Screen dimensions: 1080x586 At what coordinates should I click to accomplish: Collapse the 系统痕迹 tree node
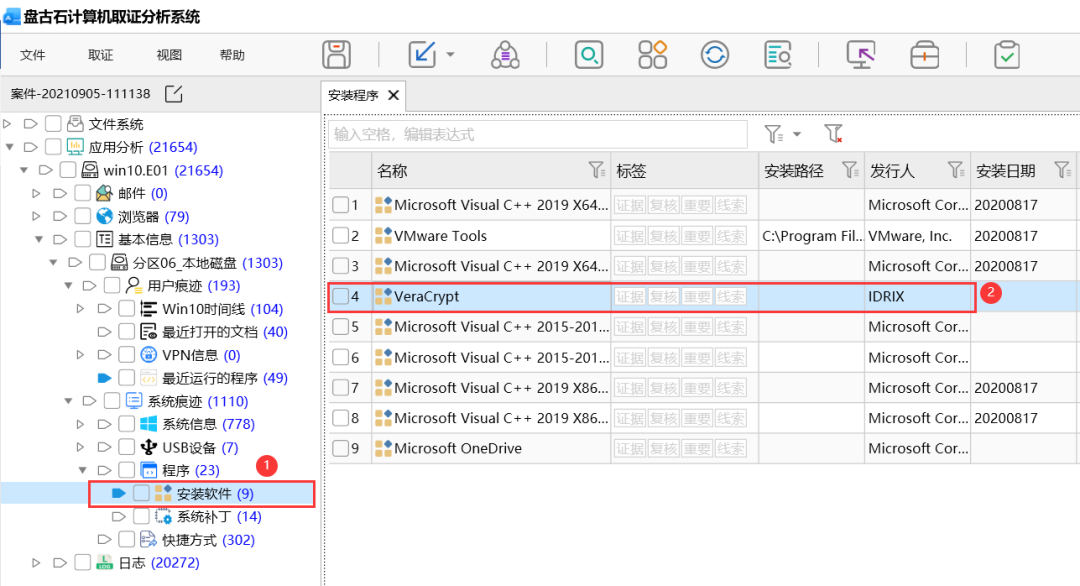tap(68, 401)
